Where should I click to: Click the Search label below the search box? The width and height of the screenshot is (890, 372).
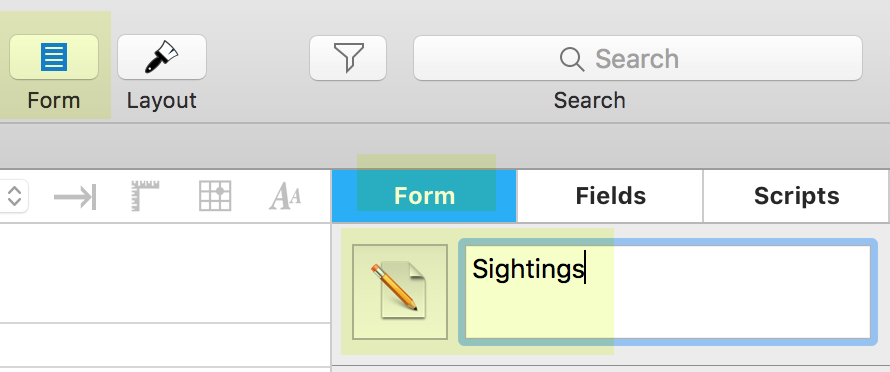589,101
